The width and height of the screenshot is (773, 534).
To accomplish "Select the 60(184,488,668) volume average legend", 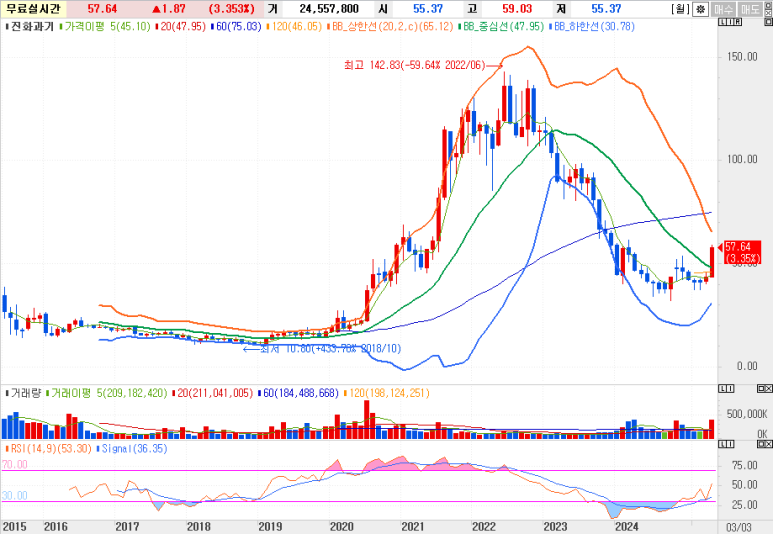I will point(301,393).
